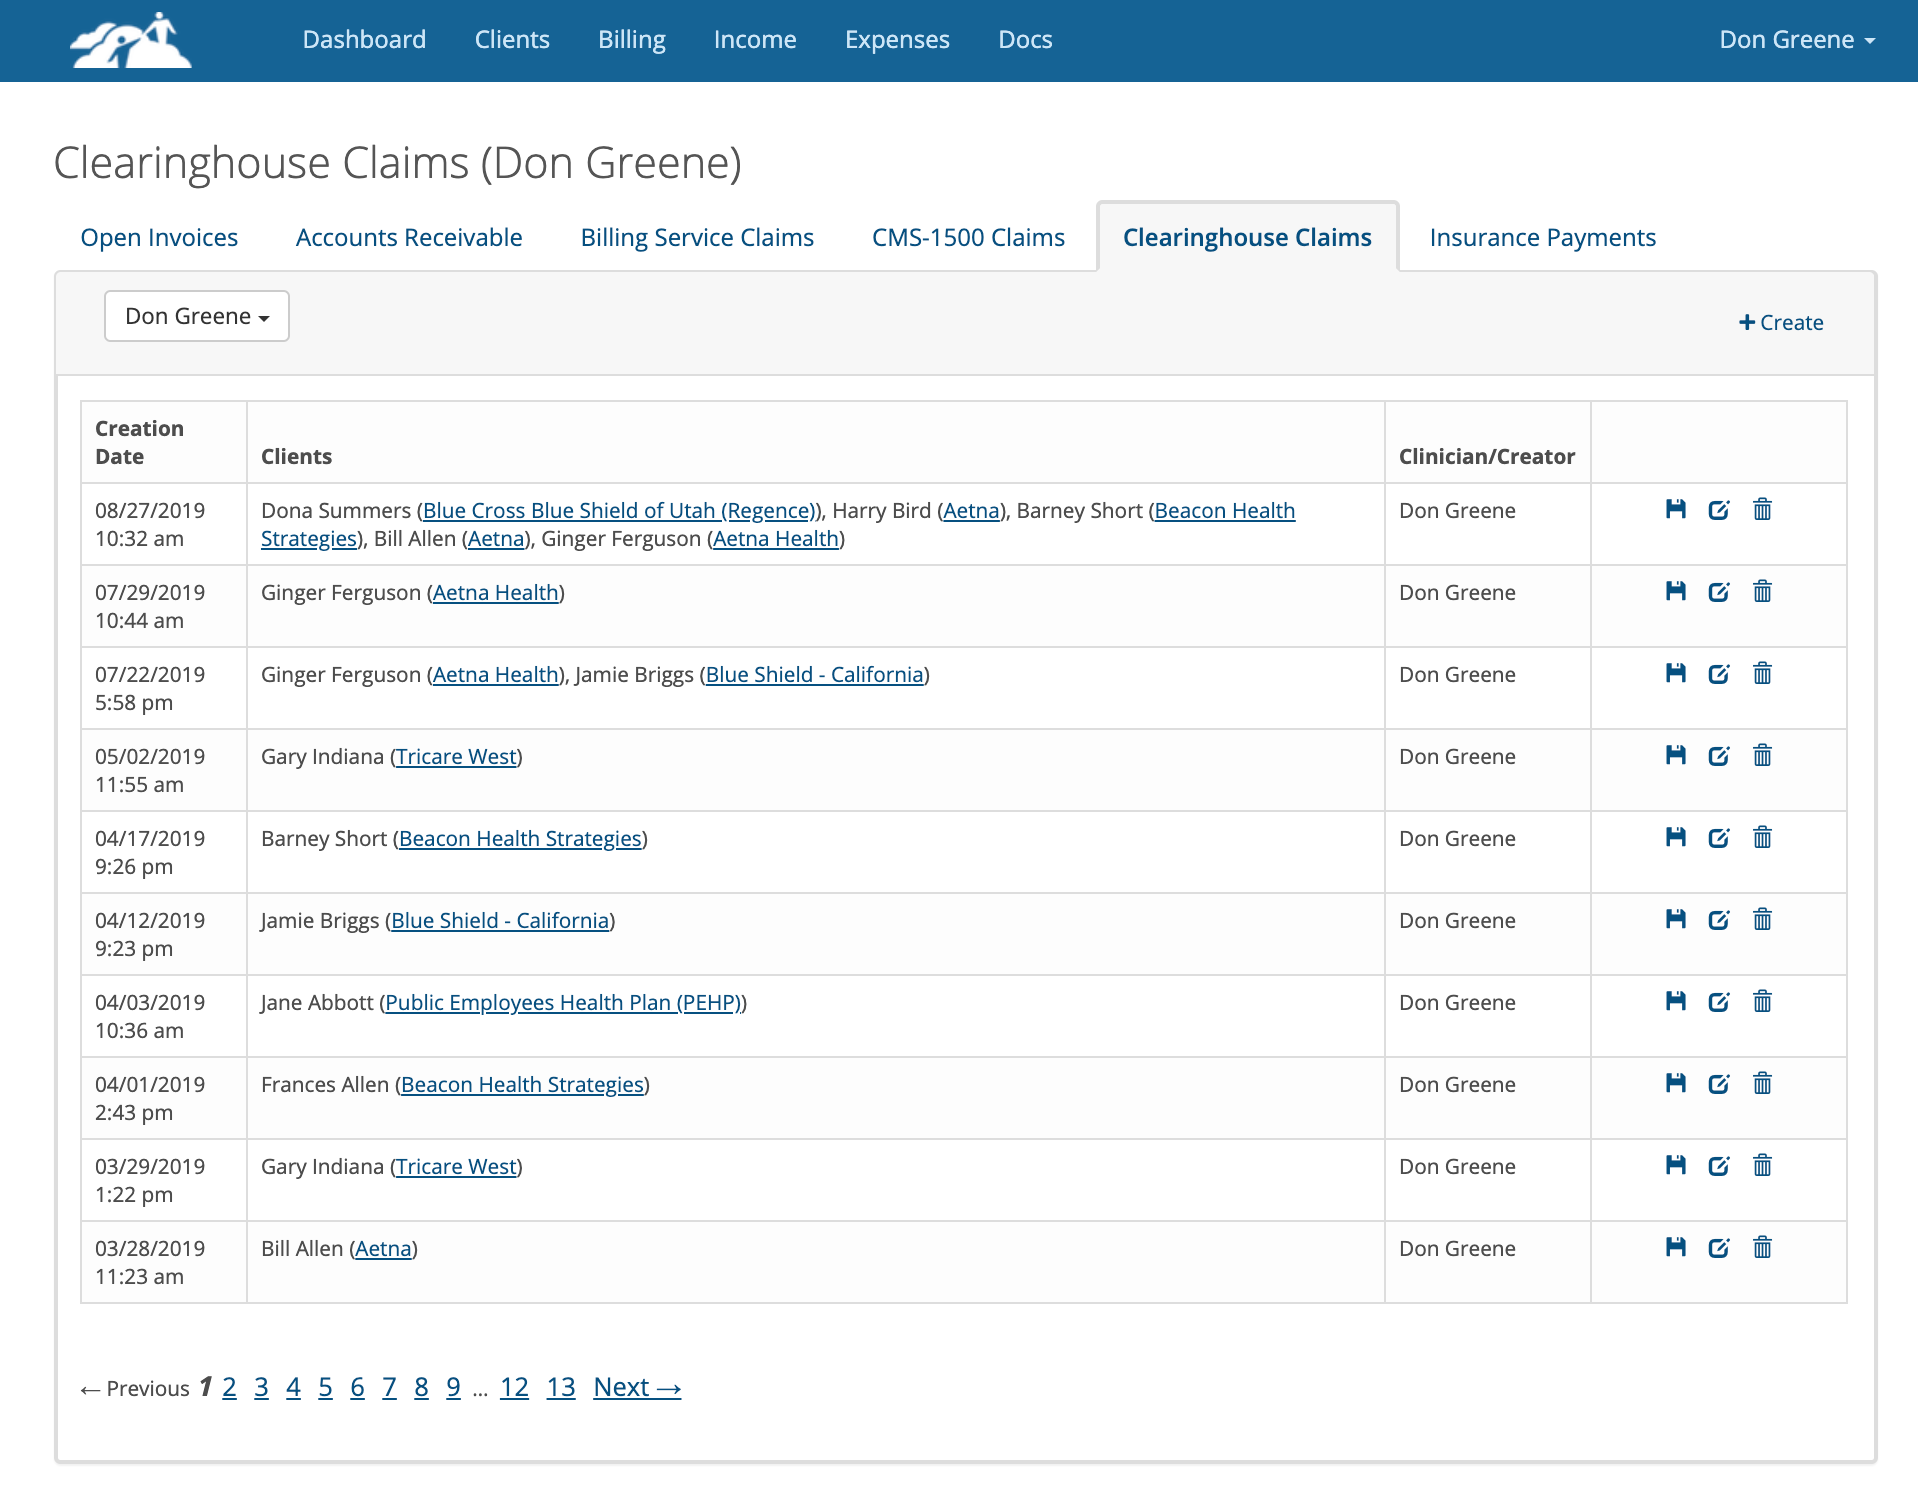This screenshot has height=1504, width=1918.
Task: Delete the Bill Allen 03/28/2019 claim
Action: point(1762,1247)
